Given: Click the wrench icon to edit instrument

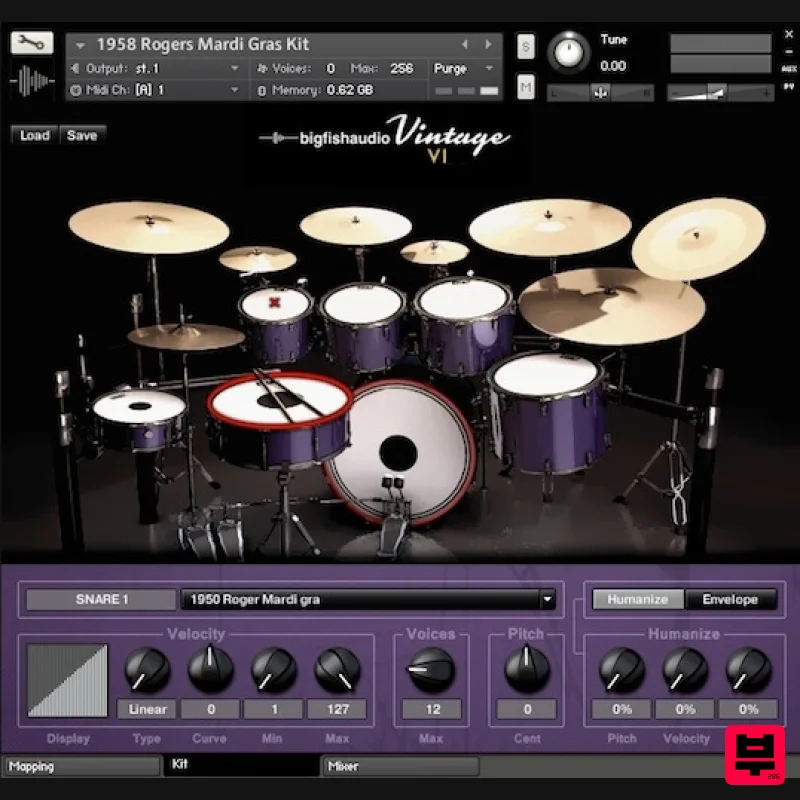Looking at the screenshot, I should [x=30, y=44].
